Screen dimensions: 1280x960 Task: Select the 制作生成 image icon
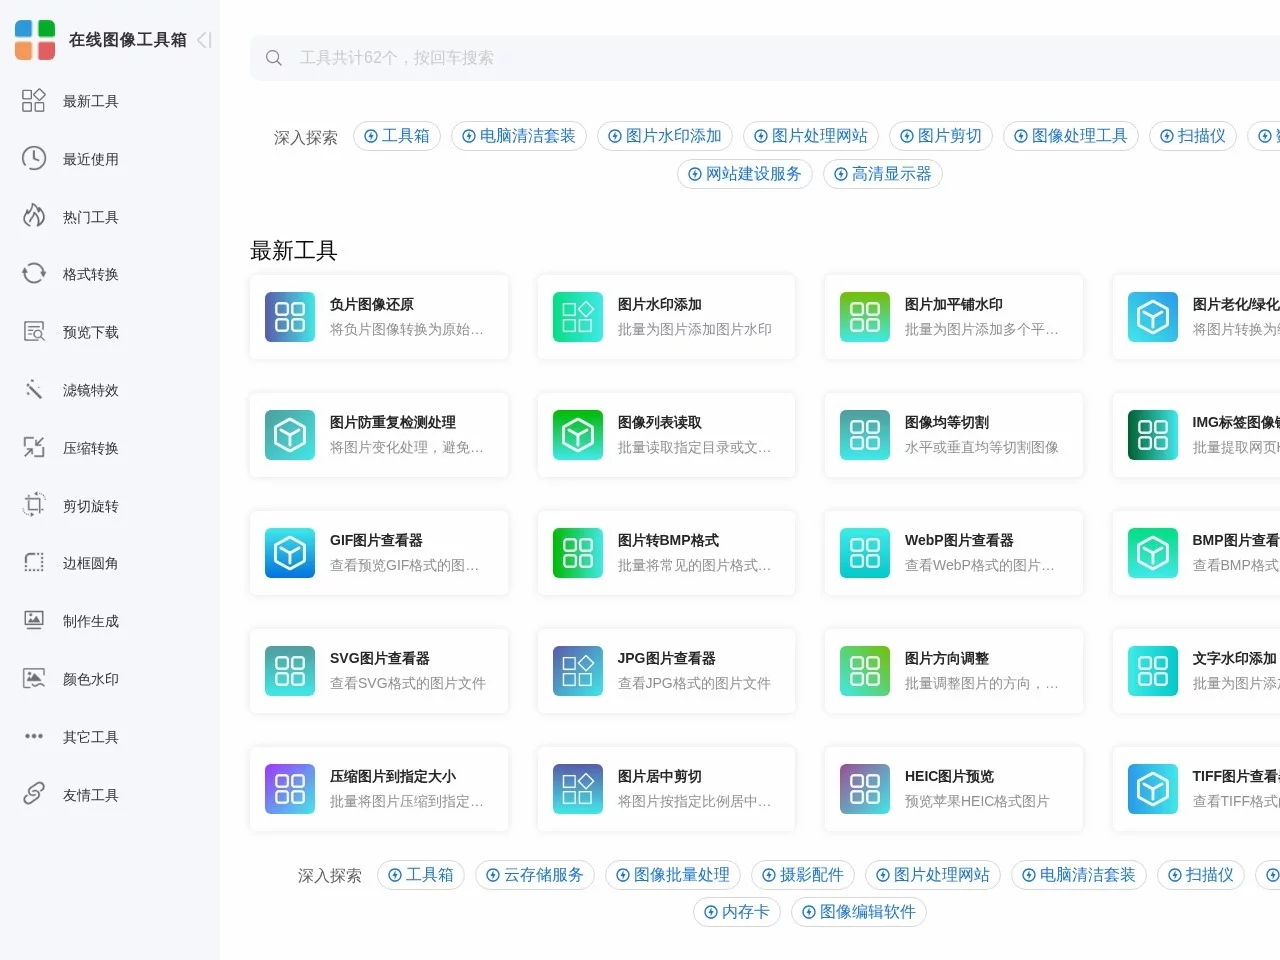coord(33,620)
